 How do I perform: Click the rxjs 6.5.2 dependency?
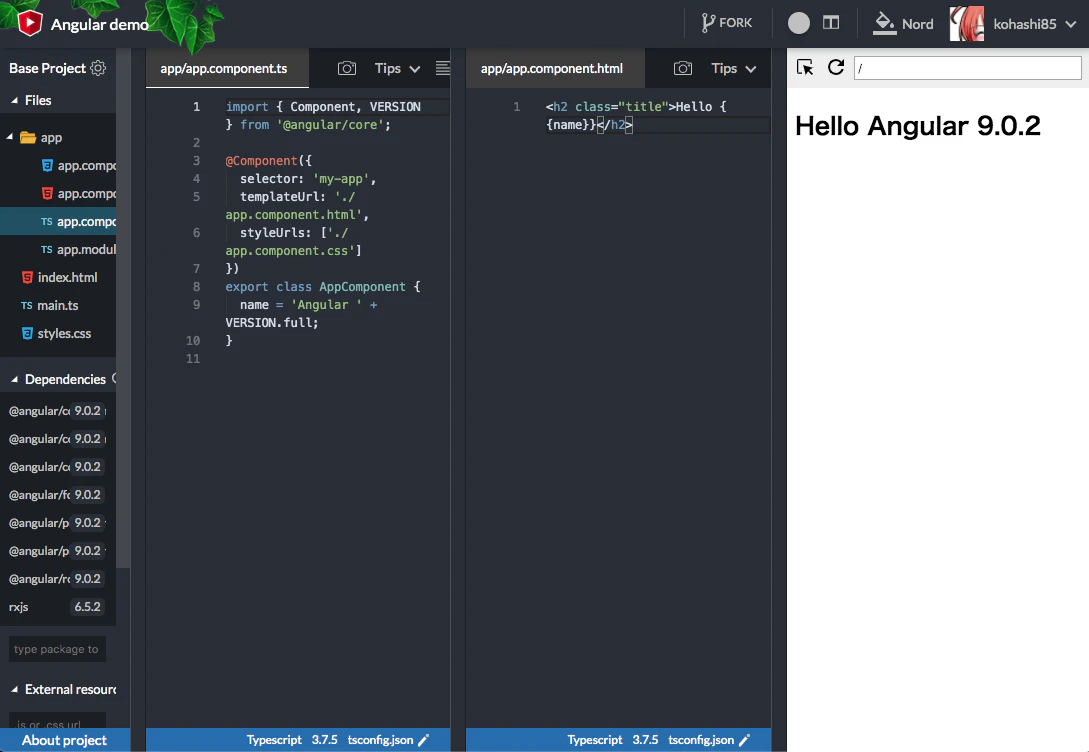(56, 607)
